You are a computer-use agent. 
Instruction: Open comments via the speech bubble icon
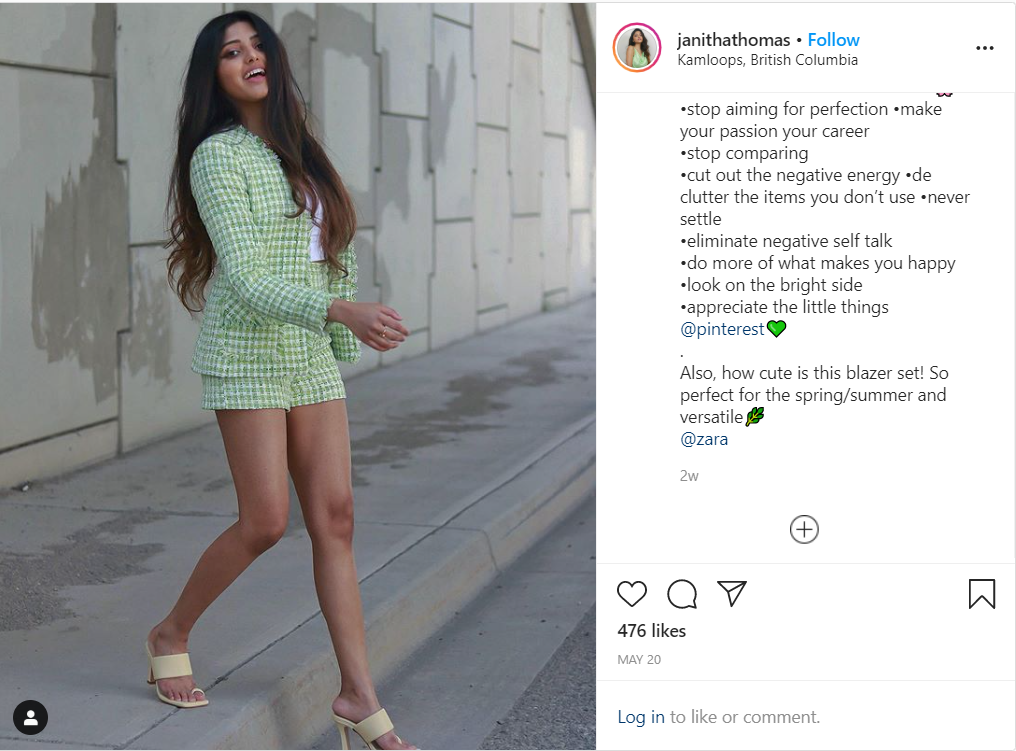pos(682,594)
